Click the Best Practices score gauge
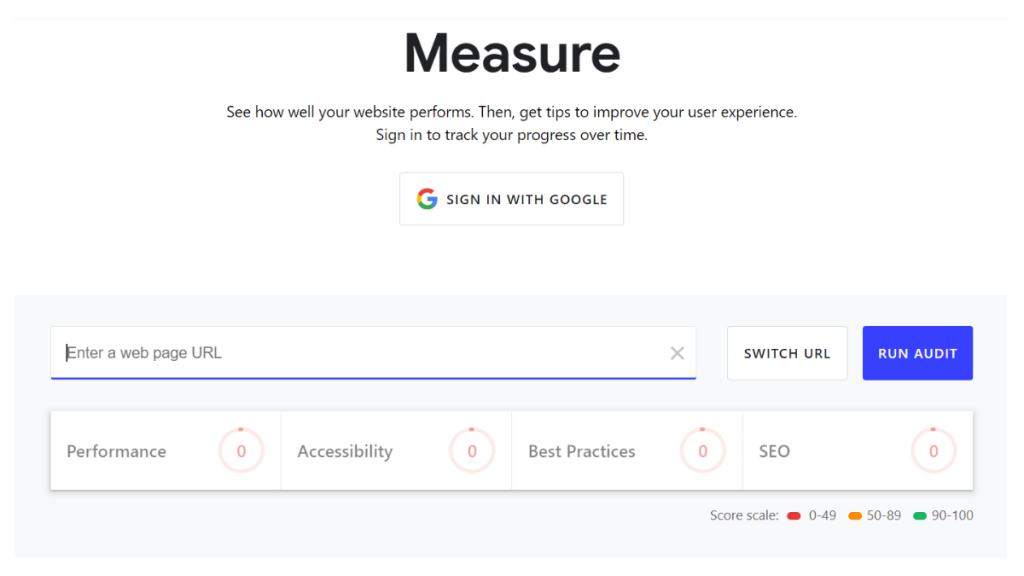The width and height of the screenshot is (1024, 576). [703, 451]
